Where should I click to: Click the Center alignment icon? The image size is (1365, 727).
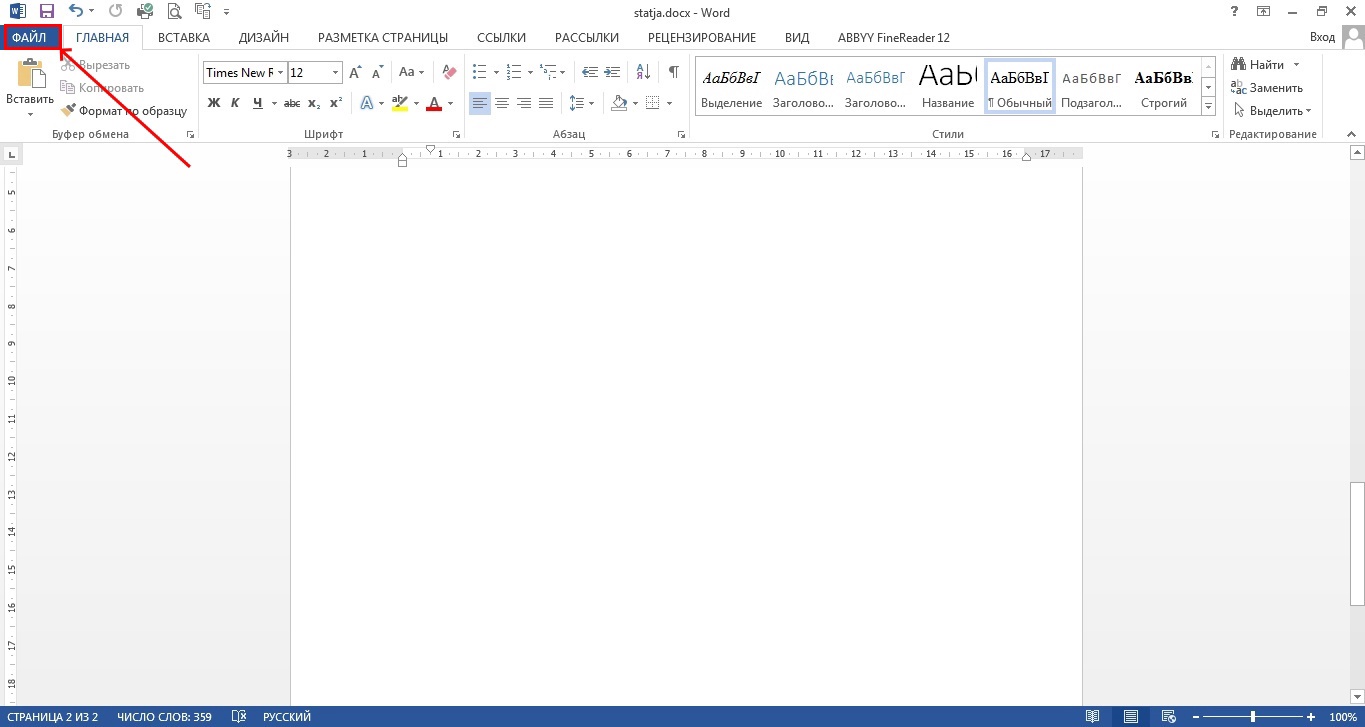click(x=502, y=103)
